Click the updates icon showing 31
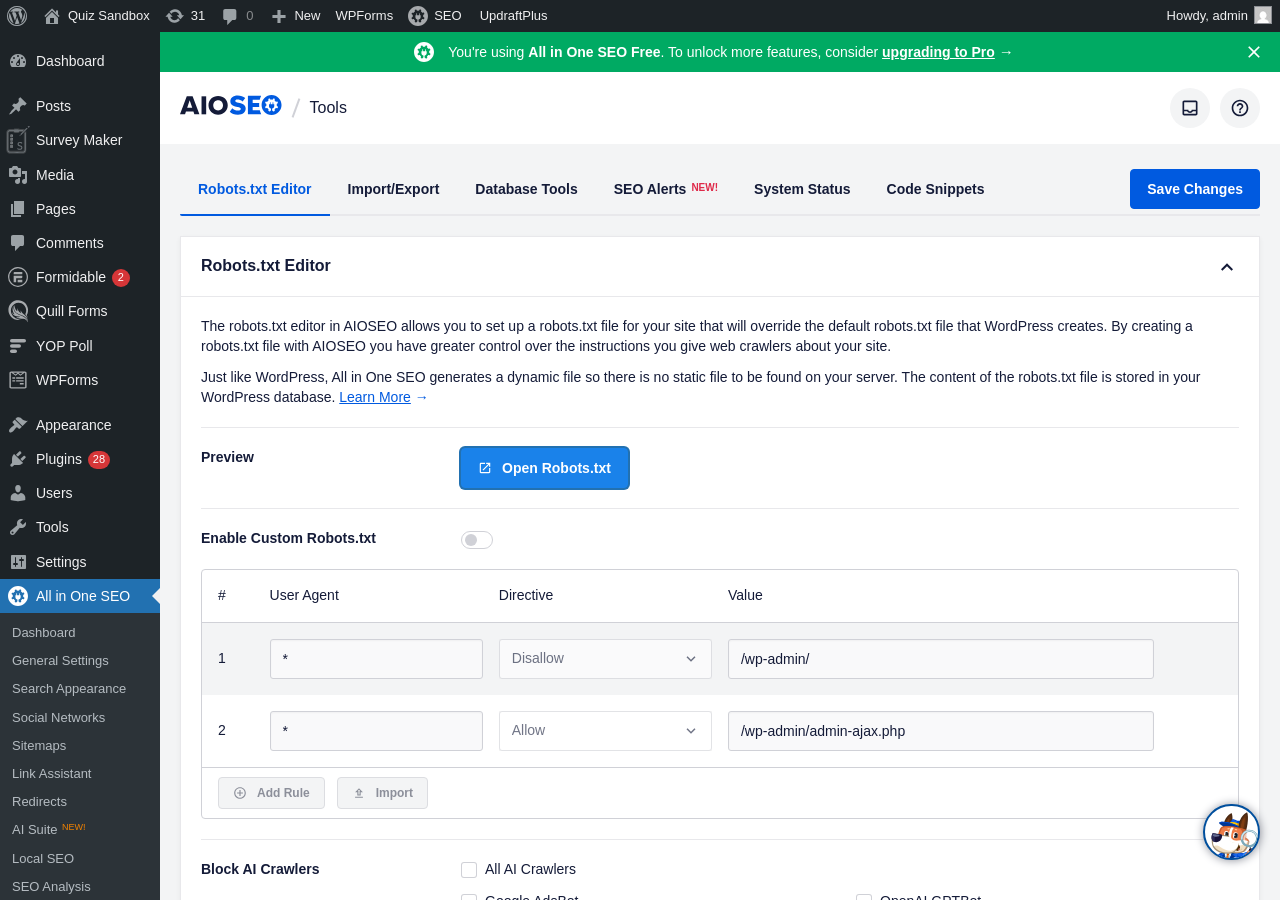Viewport: 1280px width, 900px height. click(x=175, y=16)
